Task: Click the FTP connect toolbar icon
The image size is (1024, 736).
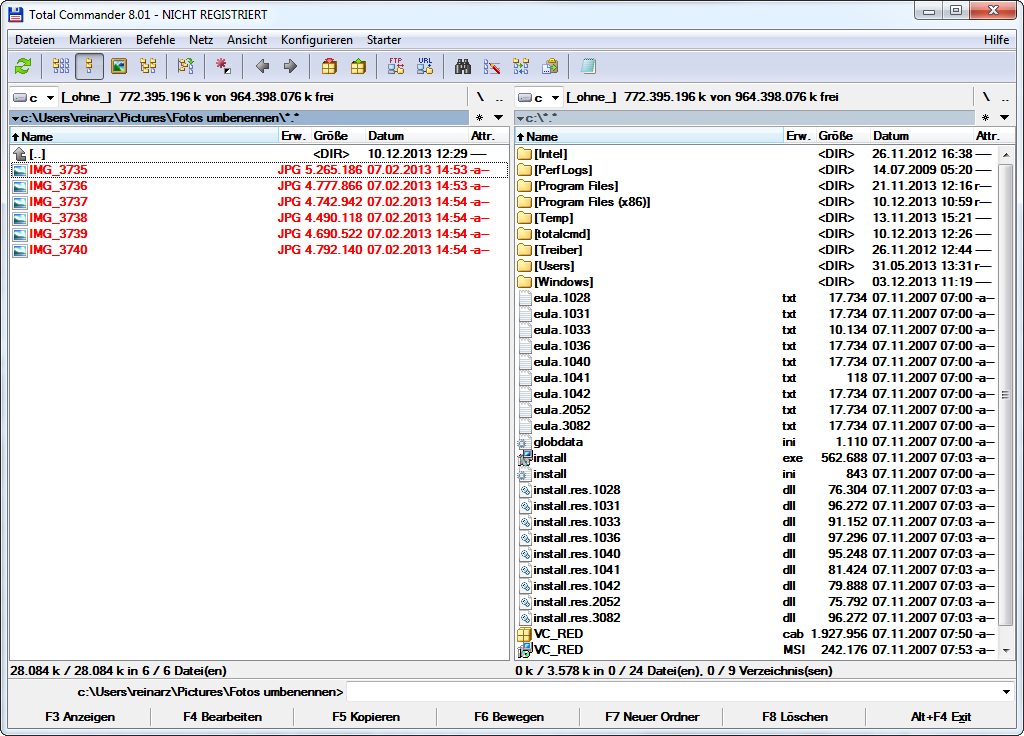Action: (x=396, y=67)
